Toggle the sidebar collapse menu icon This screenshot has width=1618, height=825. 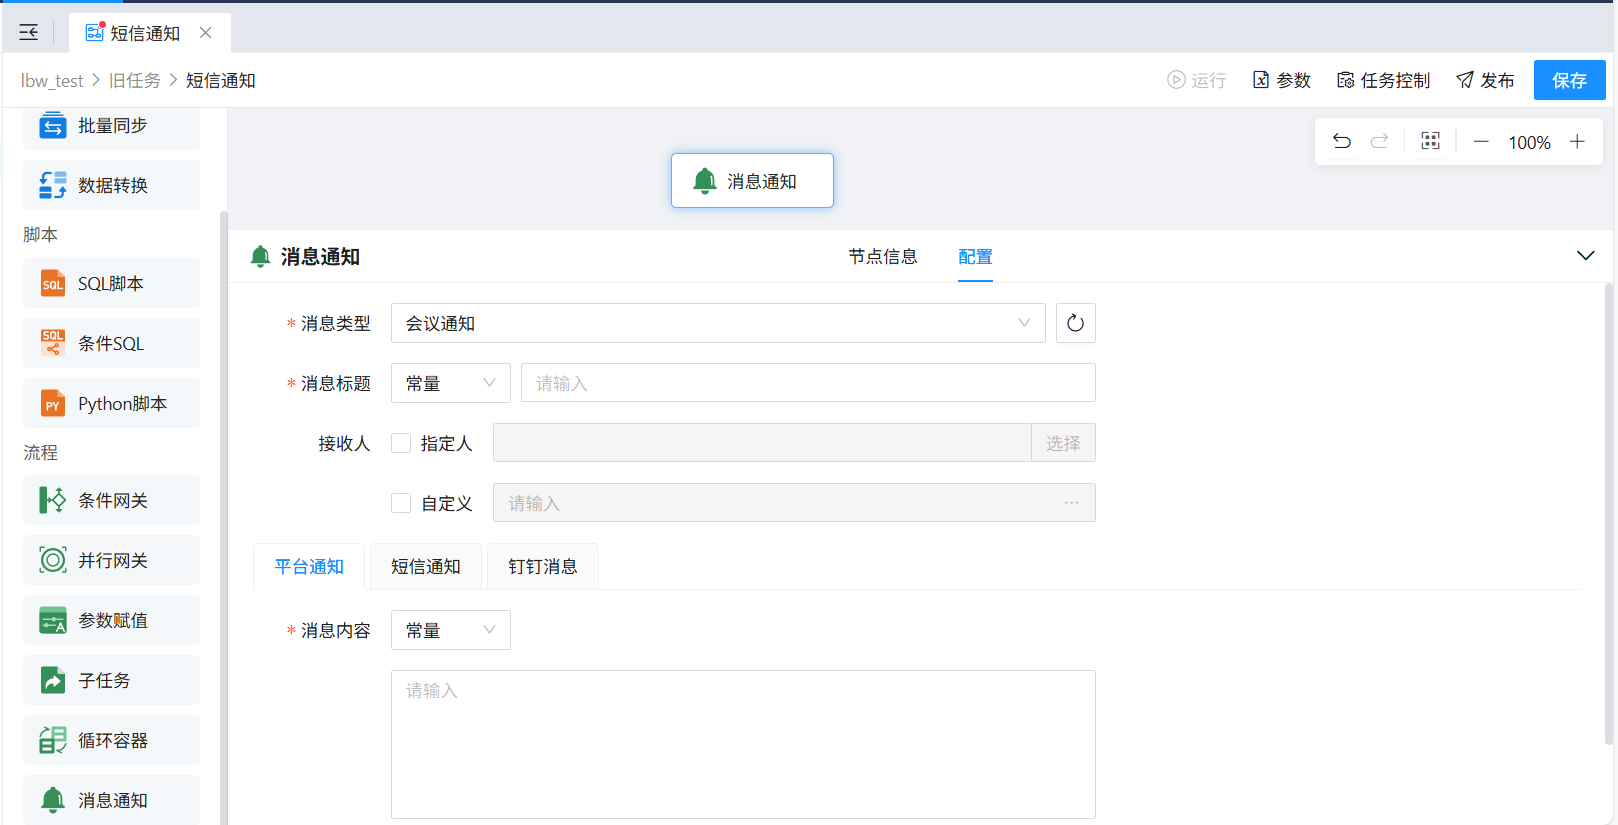(29, 33)
